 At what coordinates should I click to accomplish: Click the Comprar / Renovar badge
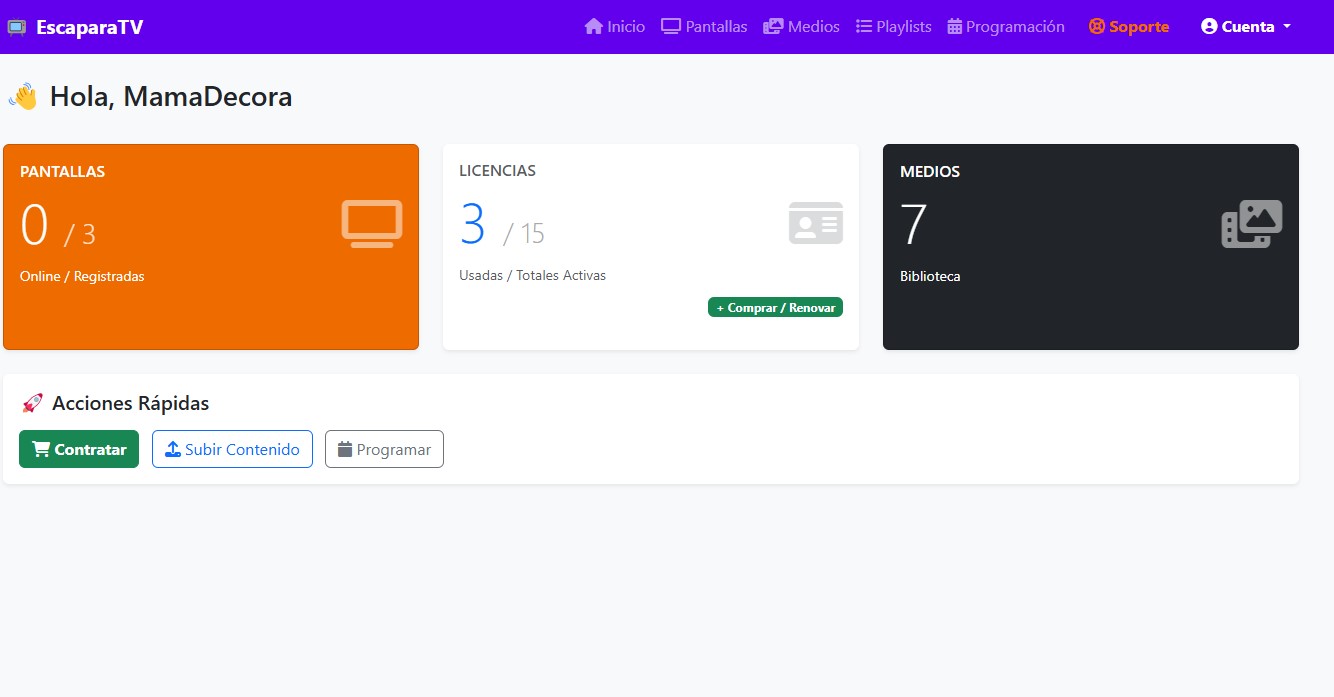coord(775,308)
